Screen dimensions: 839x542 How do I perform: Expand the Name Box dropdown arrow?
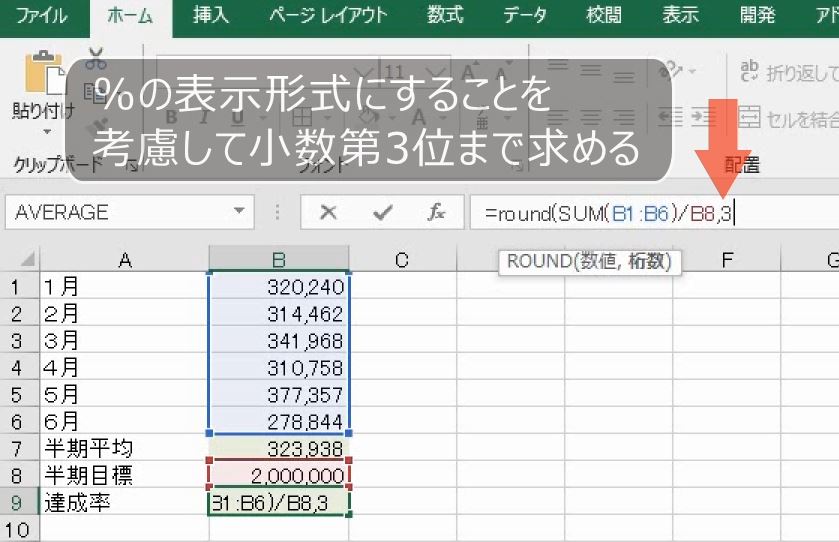[x=239, y=212]
